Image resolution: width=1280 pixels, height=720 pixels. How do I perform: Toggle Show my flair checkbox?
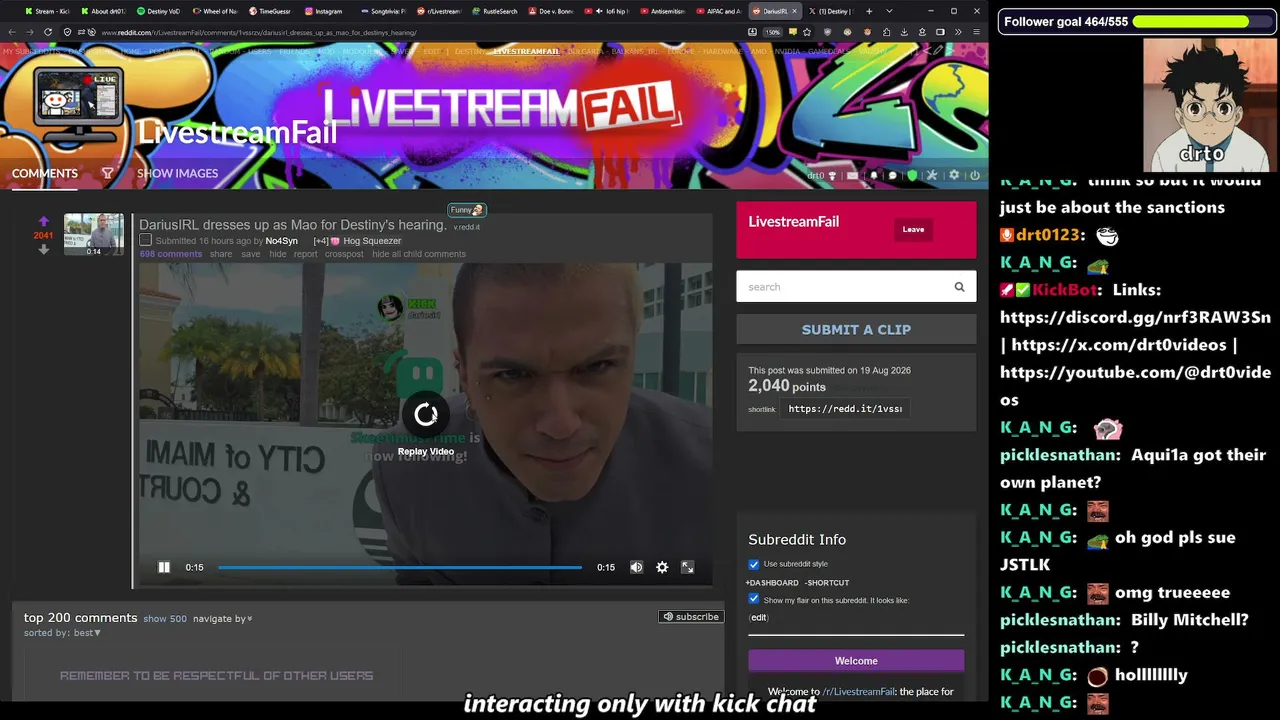754,599
